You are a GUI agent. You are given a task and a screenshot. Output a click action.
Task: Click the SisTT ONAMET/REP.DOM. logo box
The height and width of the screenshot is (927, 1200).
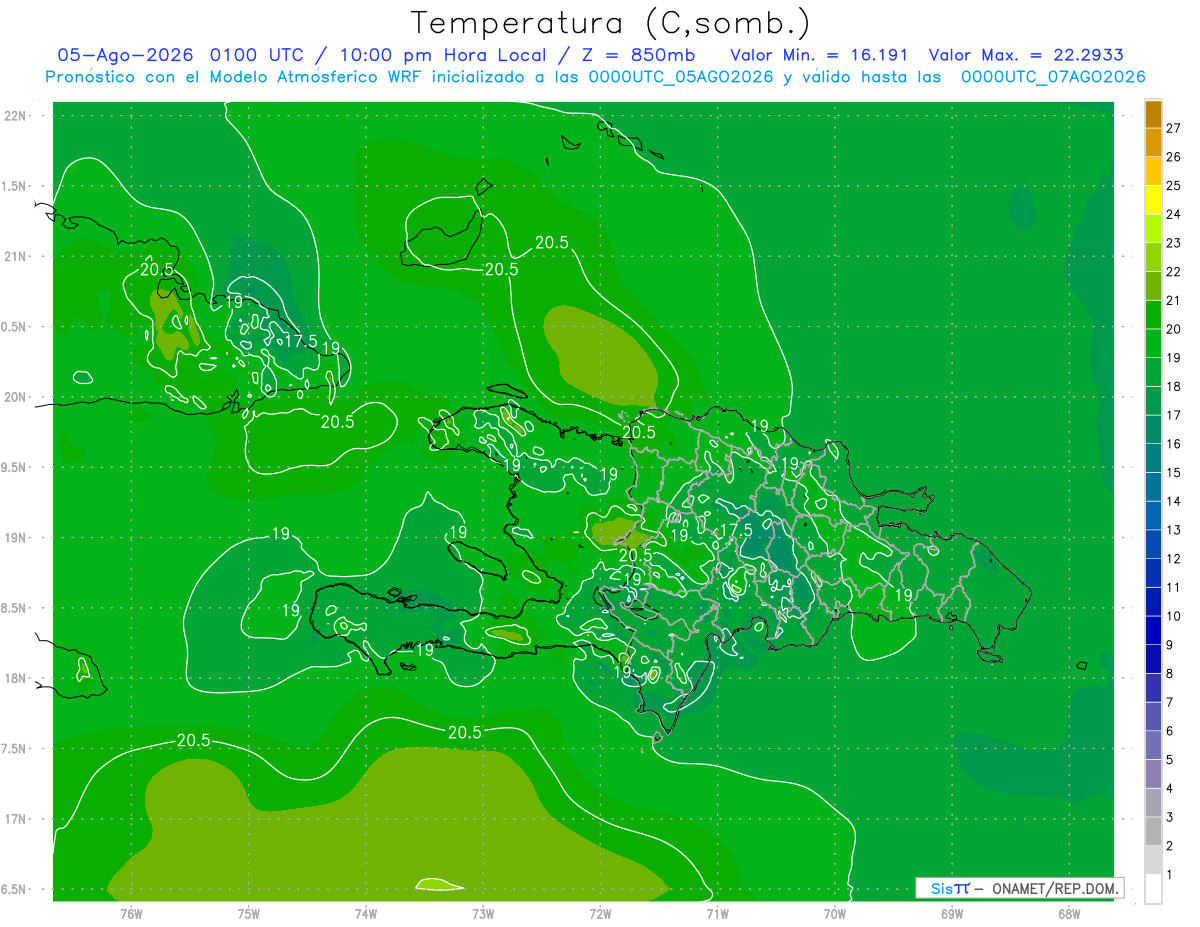(1019, 888)
